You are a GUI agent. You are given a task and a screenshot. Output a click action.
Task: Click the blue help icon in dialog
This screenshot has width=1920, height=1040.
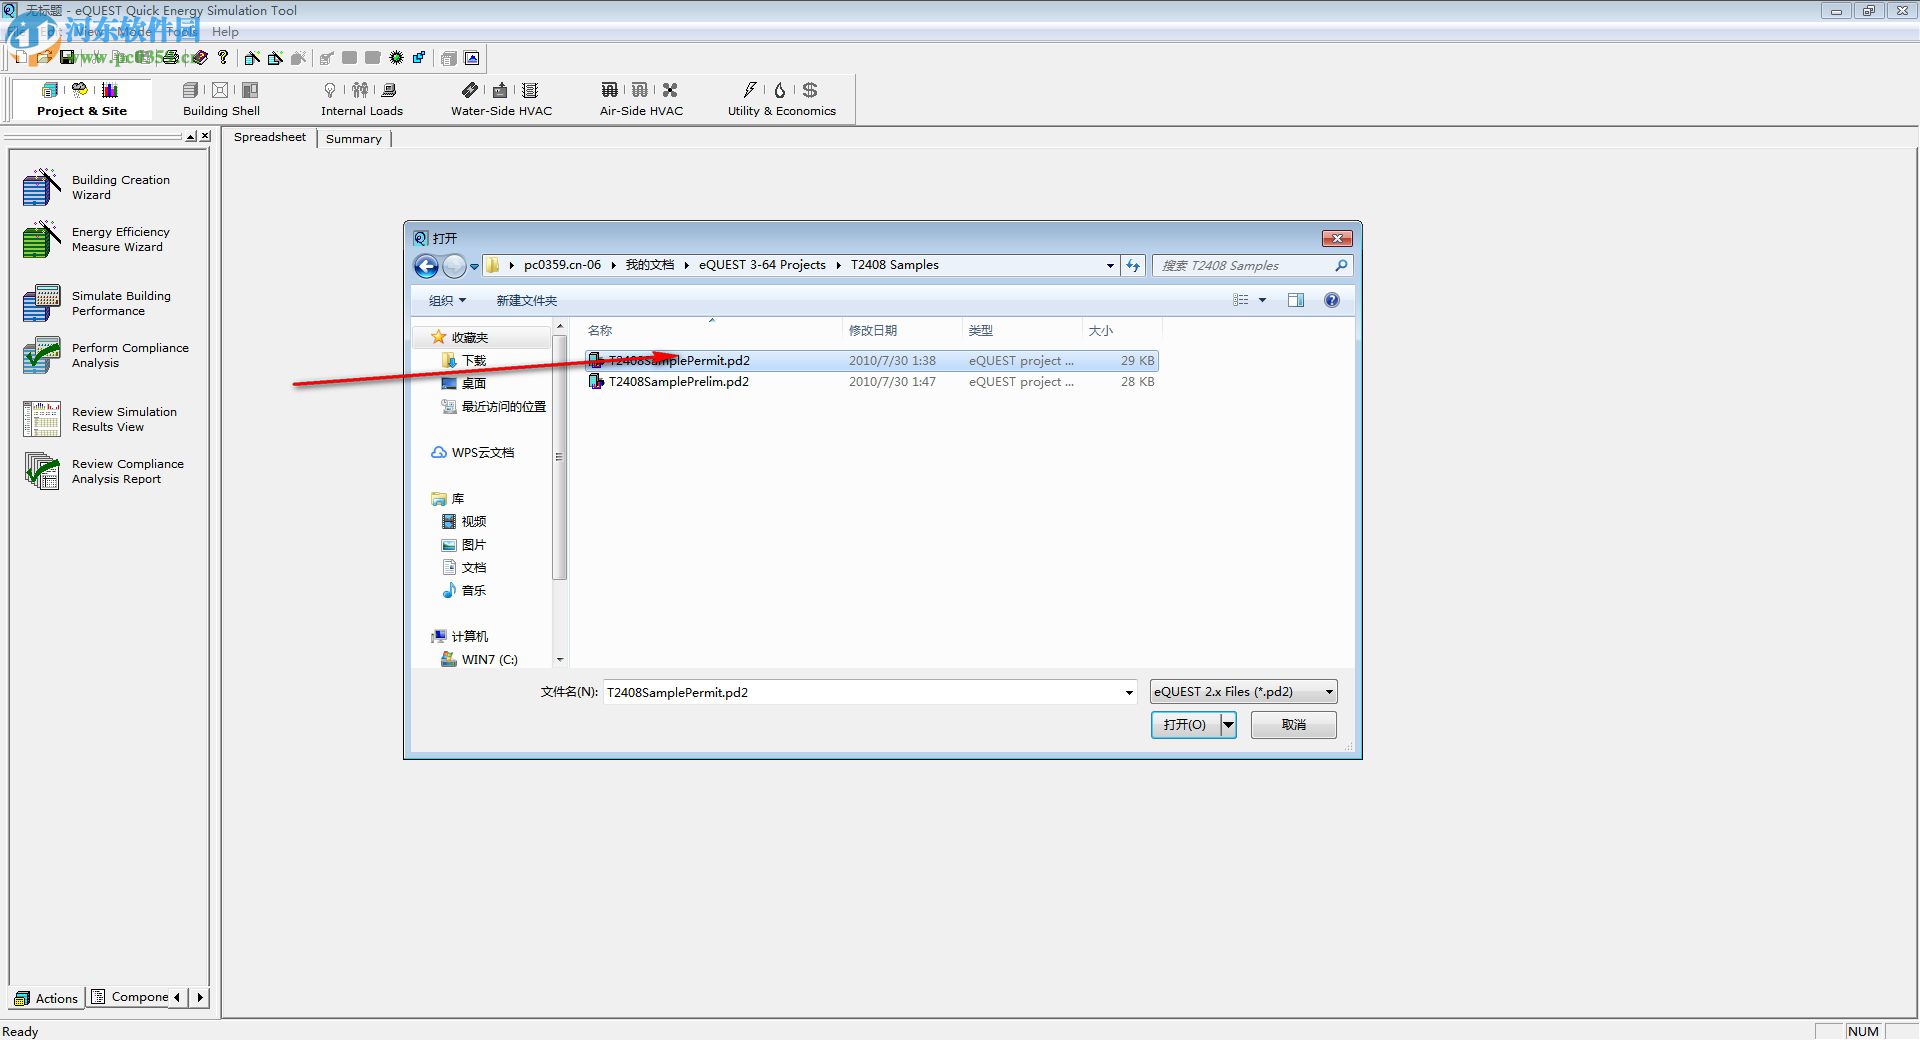tap(1332, 300)
